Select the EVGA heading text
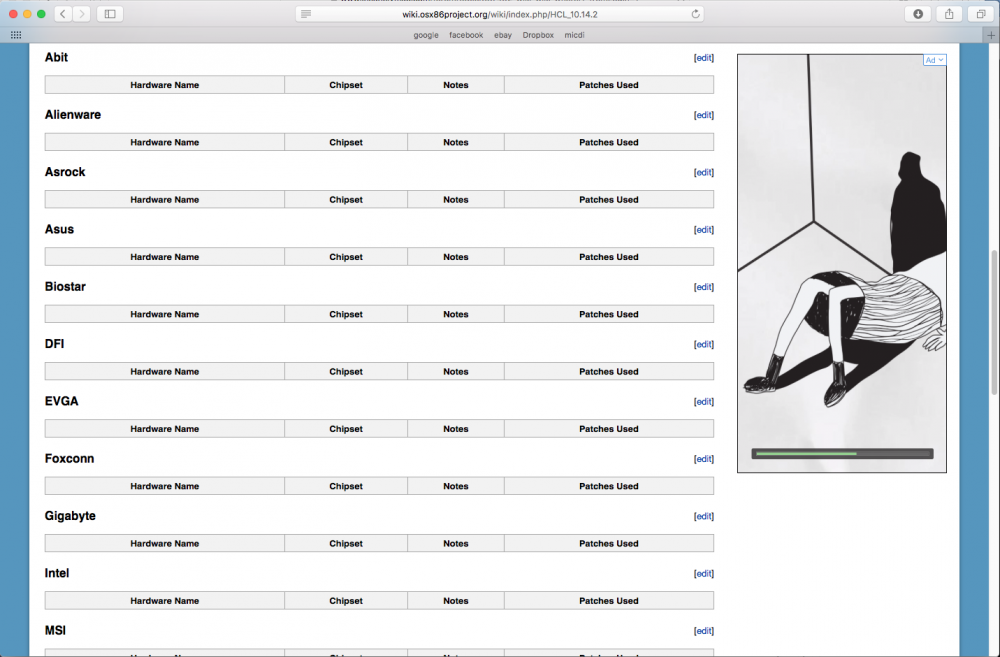 click(61, 401)
